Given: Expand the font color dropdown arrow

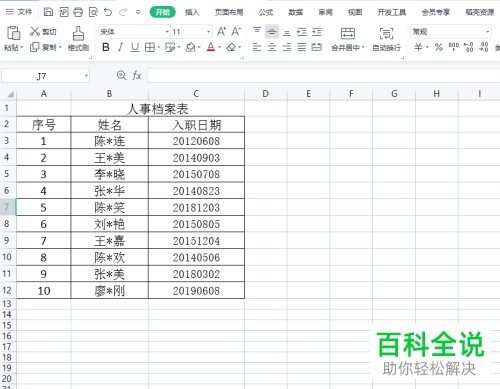Looking at the screenshot, I should click(x=219, y=48).
